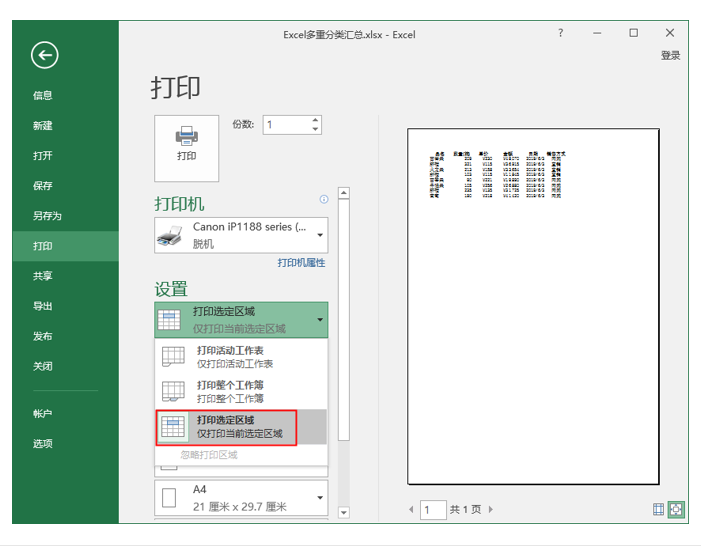Open the Printer Properties link
Viewport: 701px width, 546px height.
[x=301, y=262]
